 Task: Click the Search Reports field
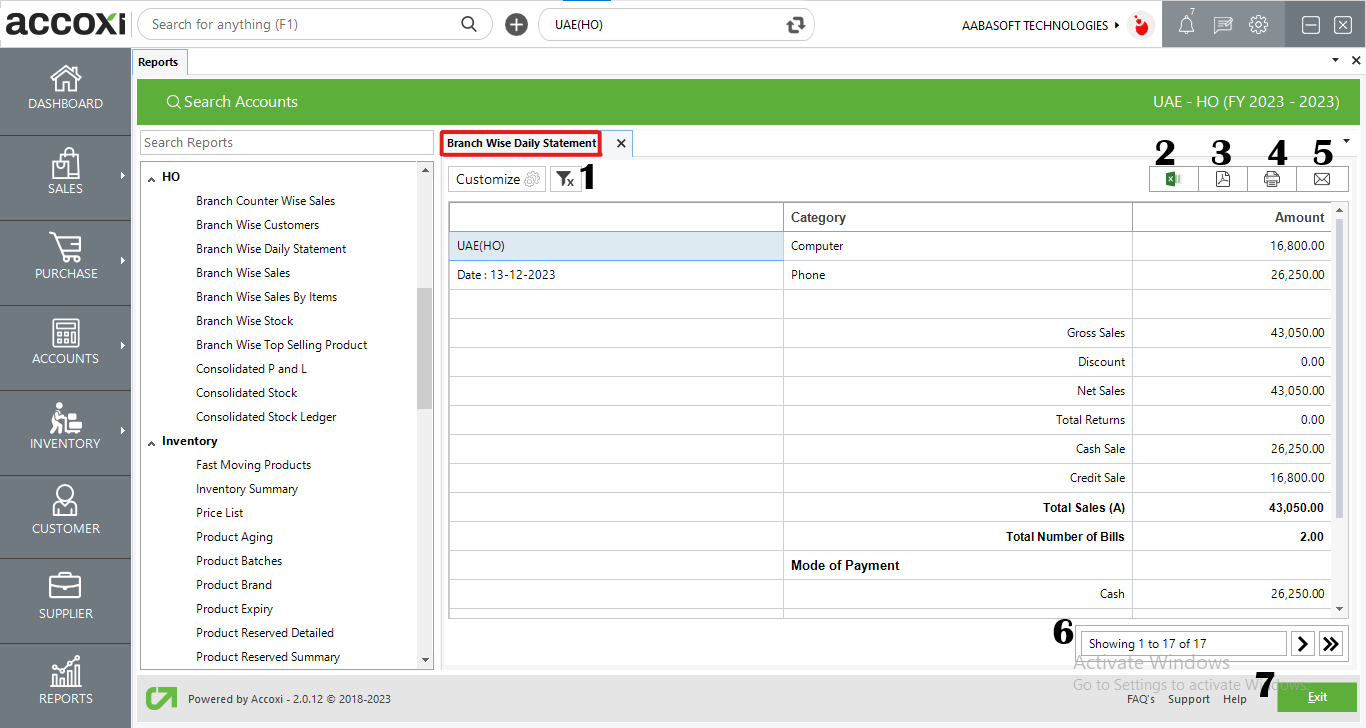click(x=286, y=143)
